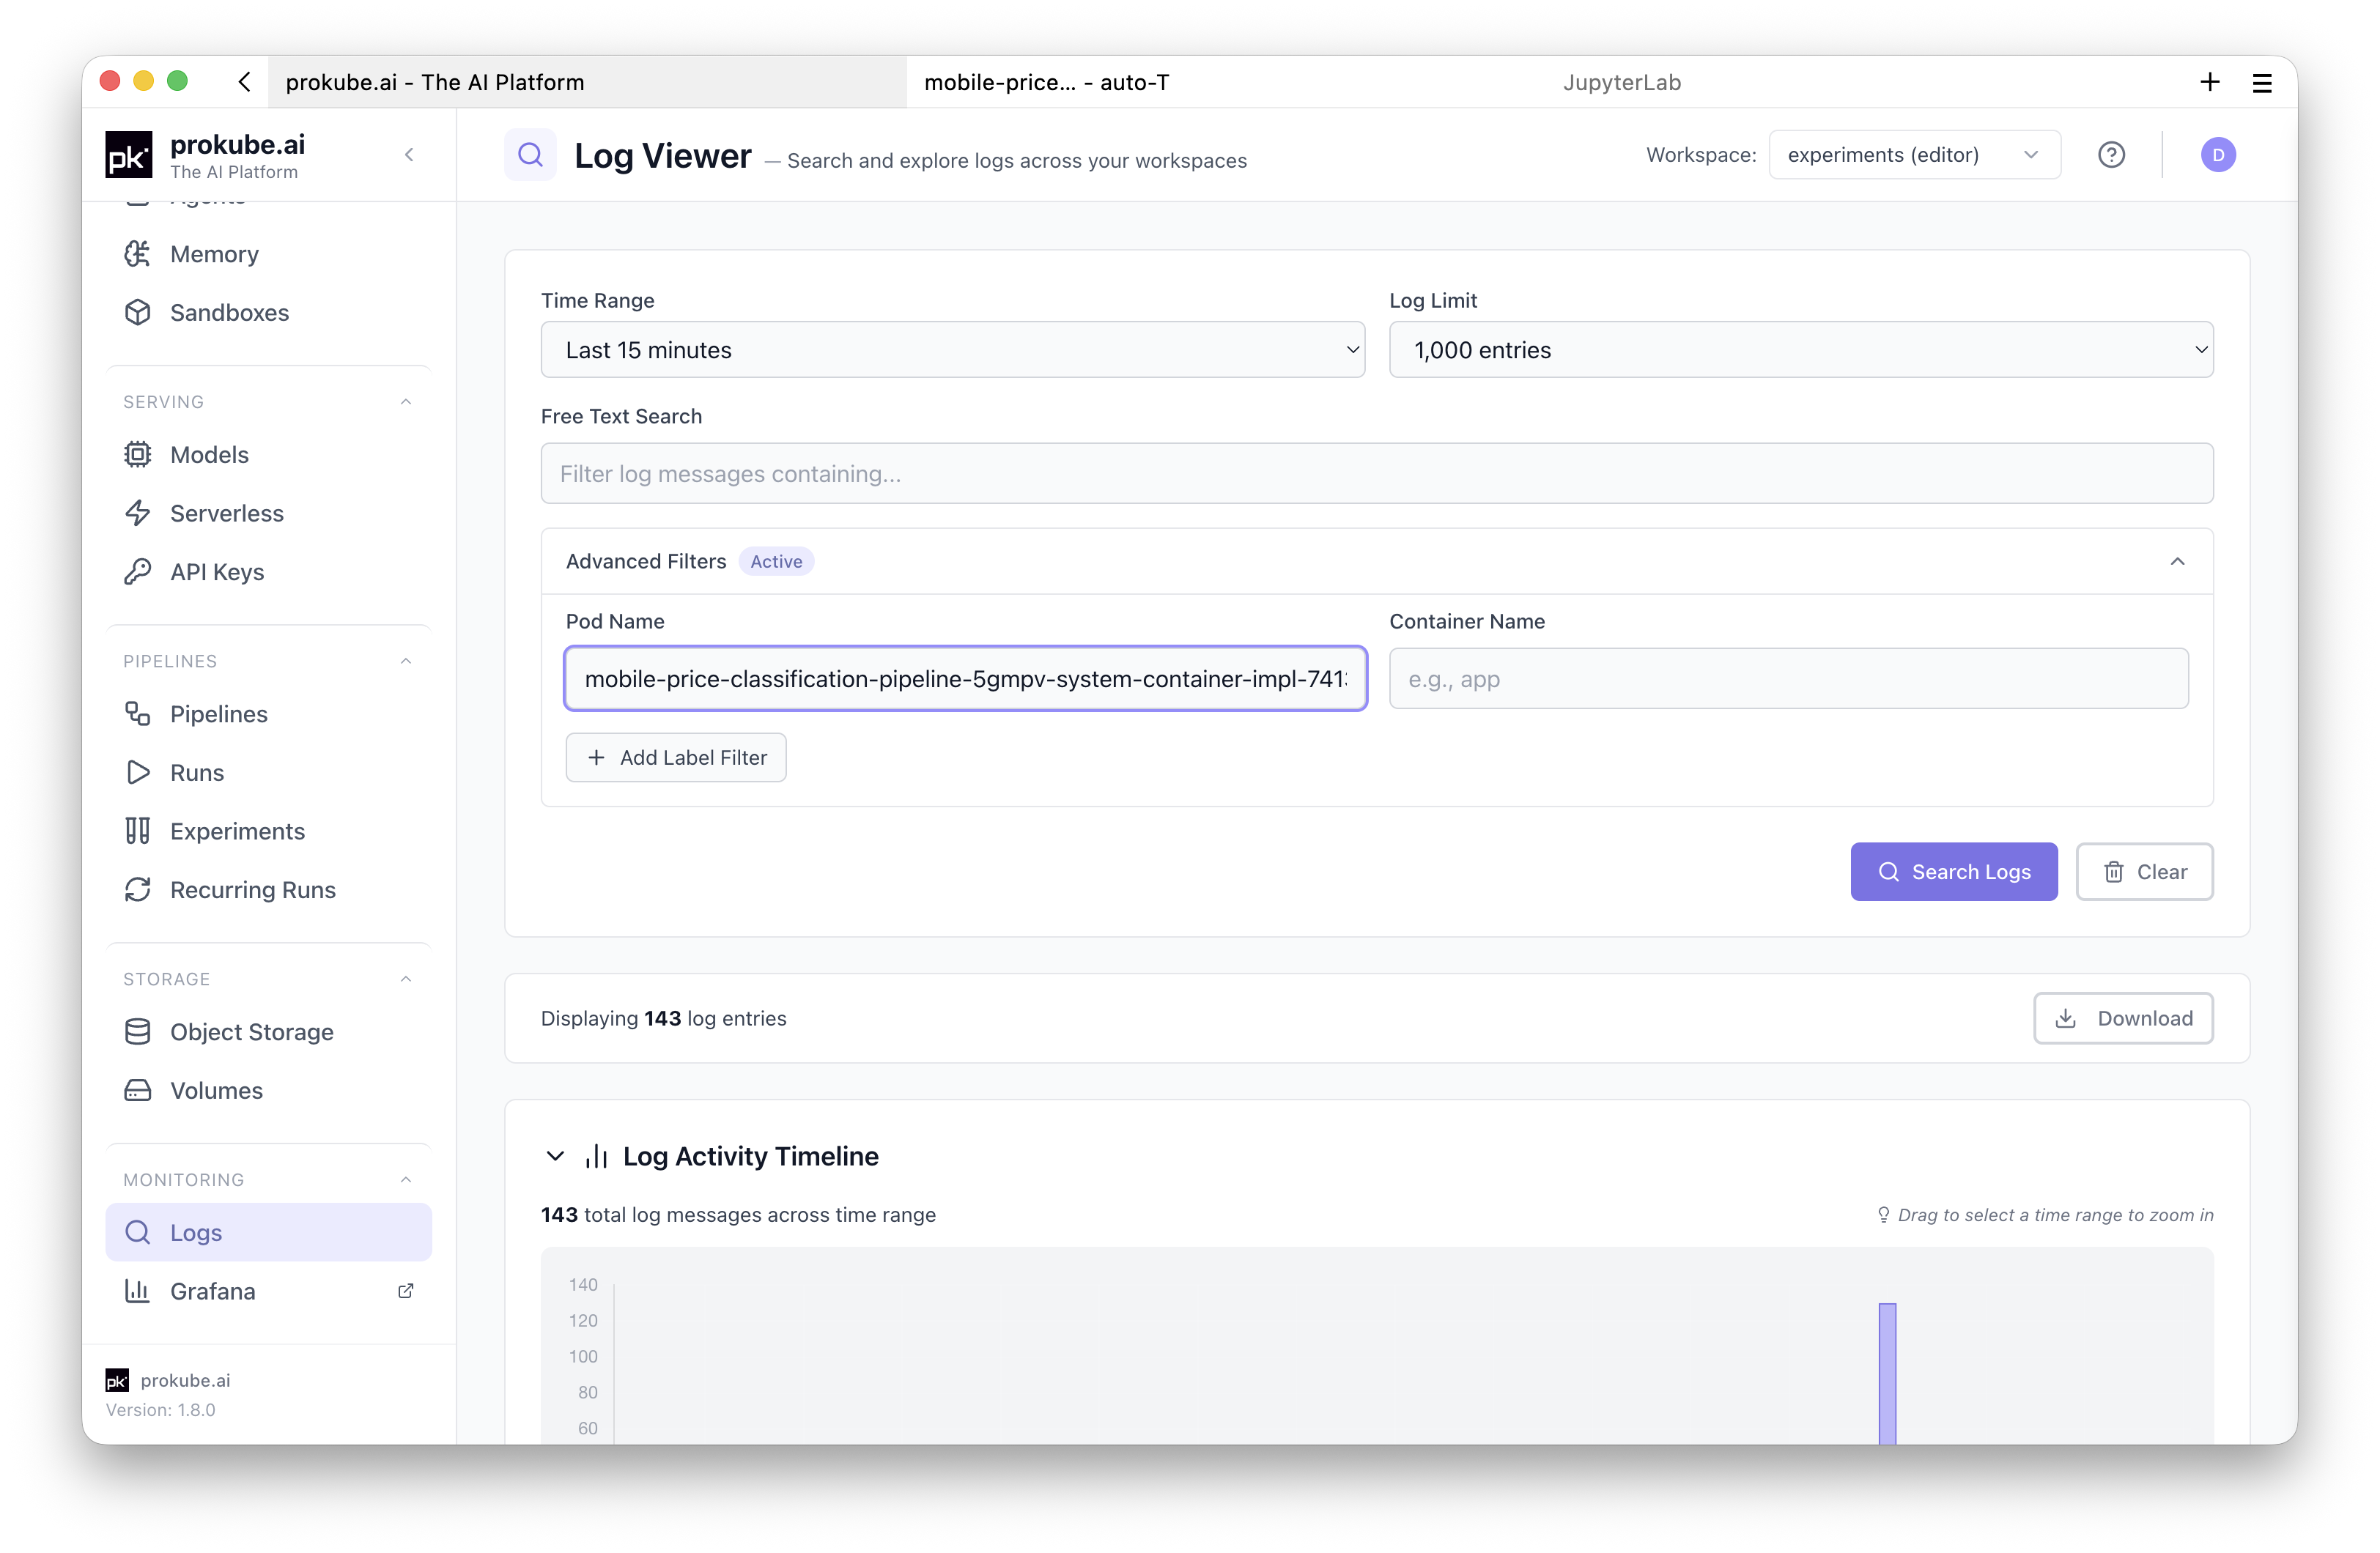2380x1553 pixels.
Task: Open the Log Limit dropdown
Action: (1801, 350)
